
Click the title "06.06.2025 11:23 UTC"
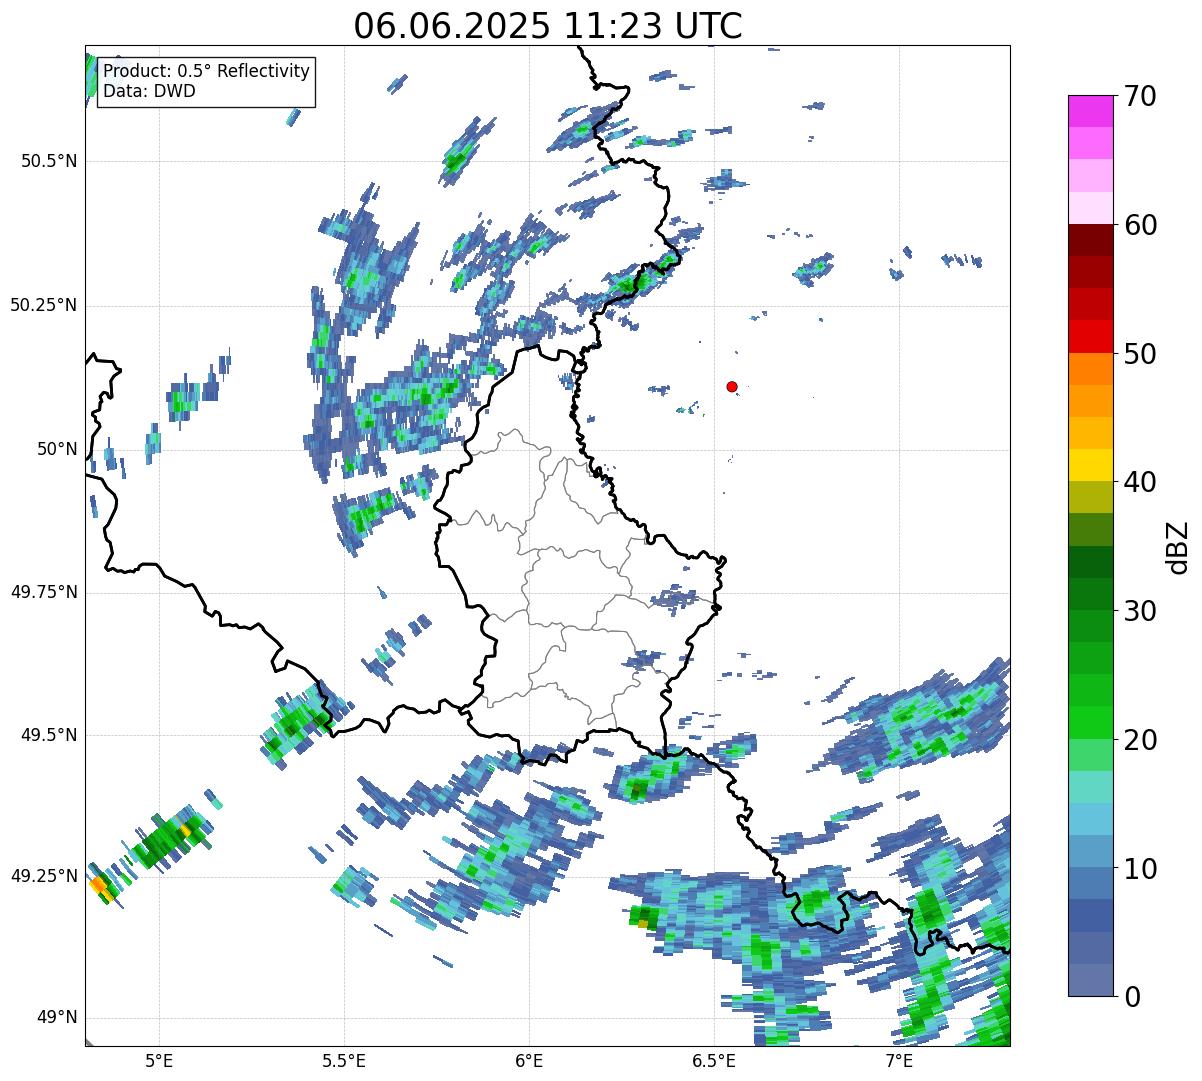coord(548,26)
